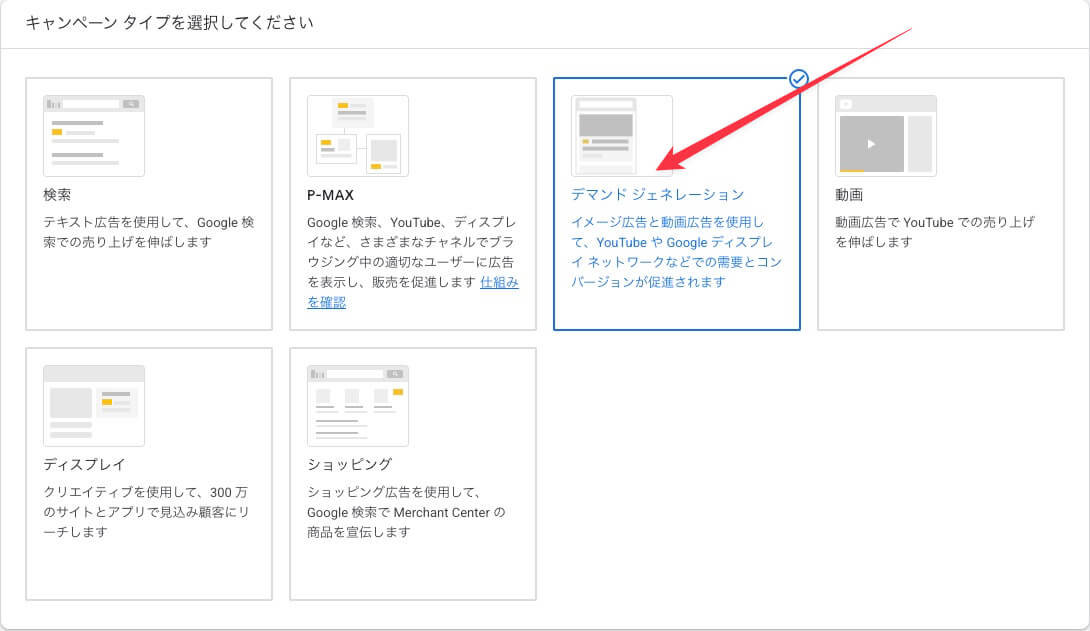The image size is (1090, 631).
Task: Click the 動画 play button thumbnail icon
Action: click(x=871, y=143)
